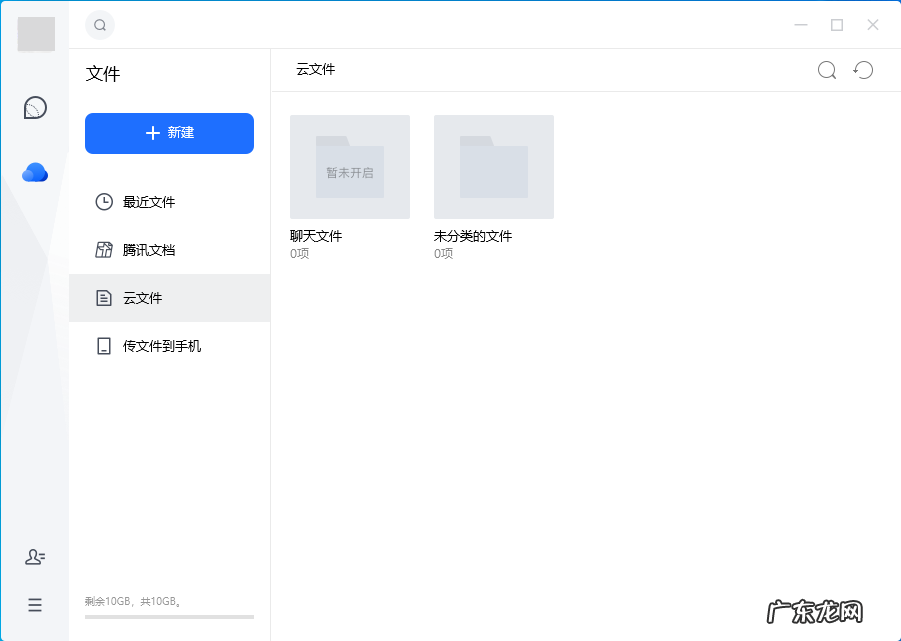Open the 聊天文件 folder

coord(349,166)
